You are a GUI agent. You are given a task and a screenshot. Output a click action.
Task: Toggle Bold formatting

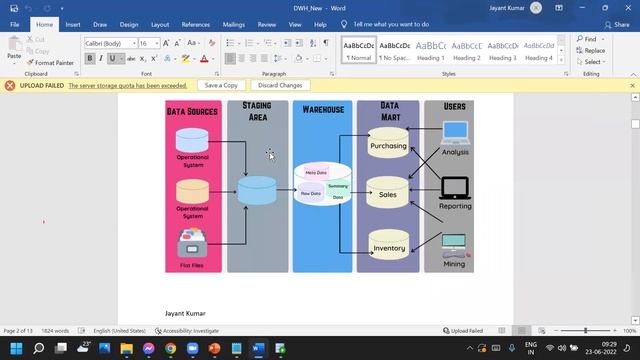(90, 59)
